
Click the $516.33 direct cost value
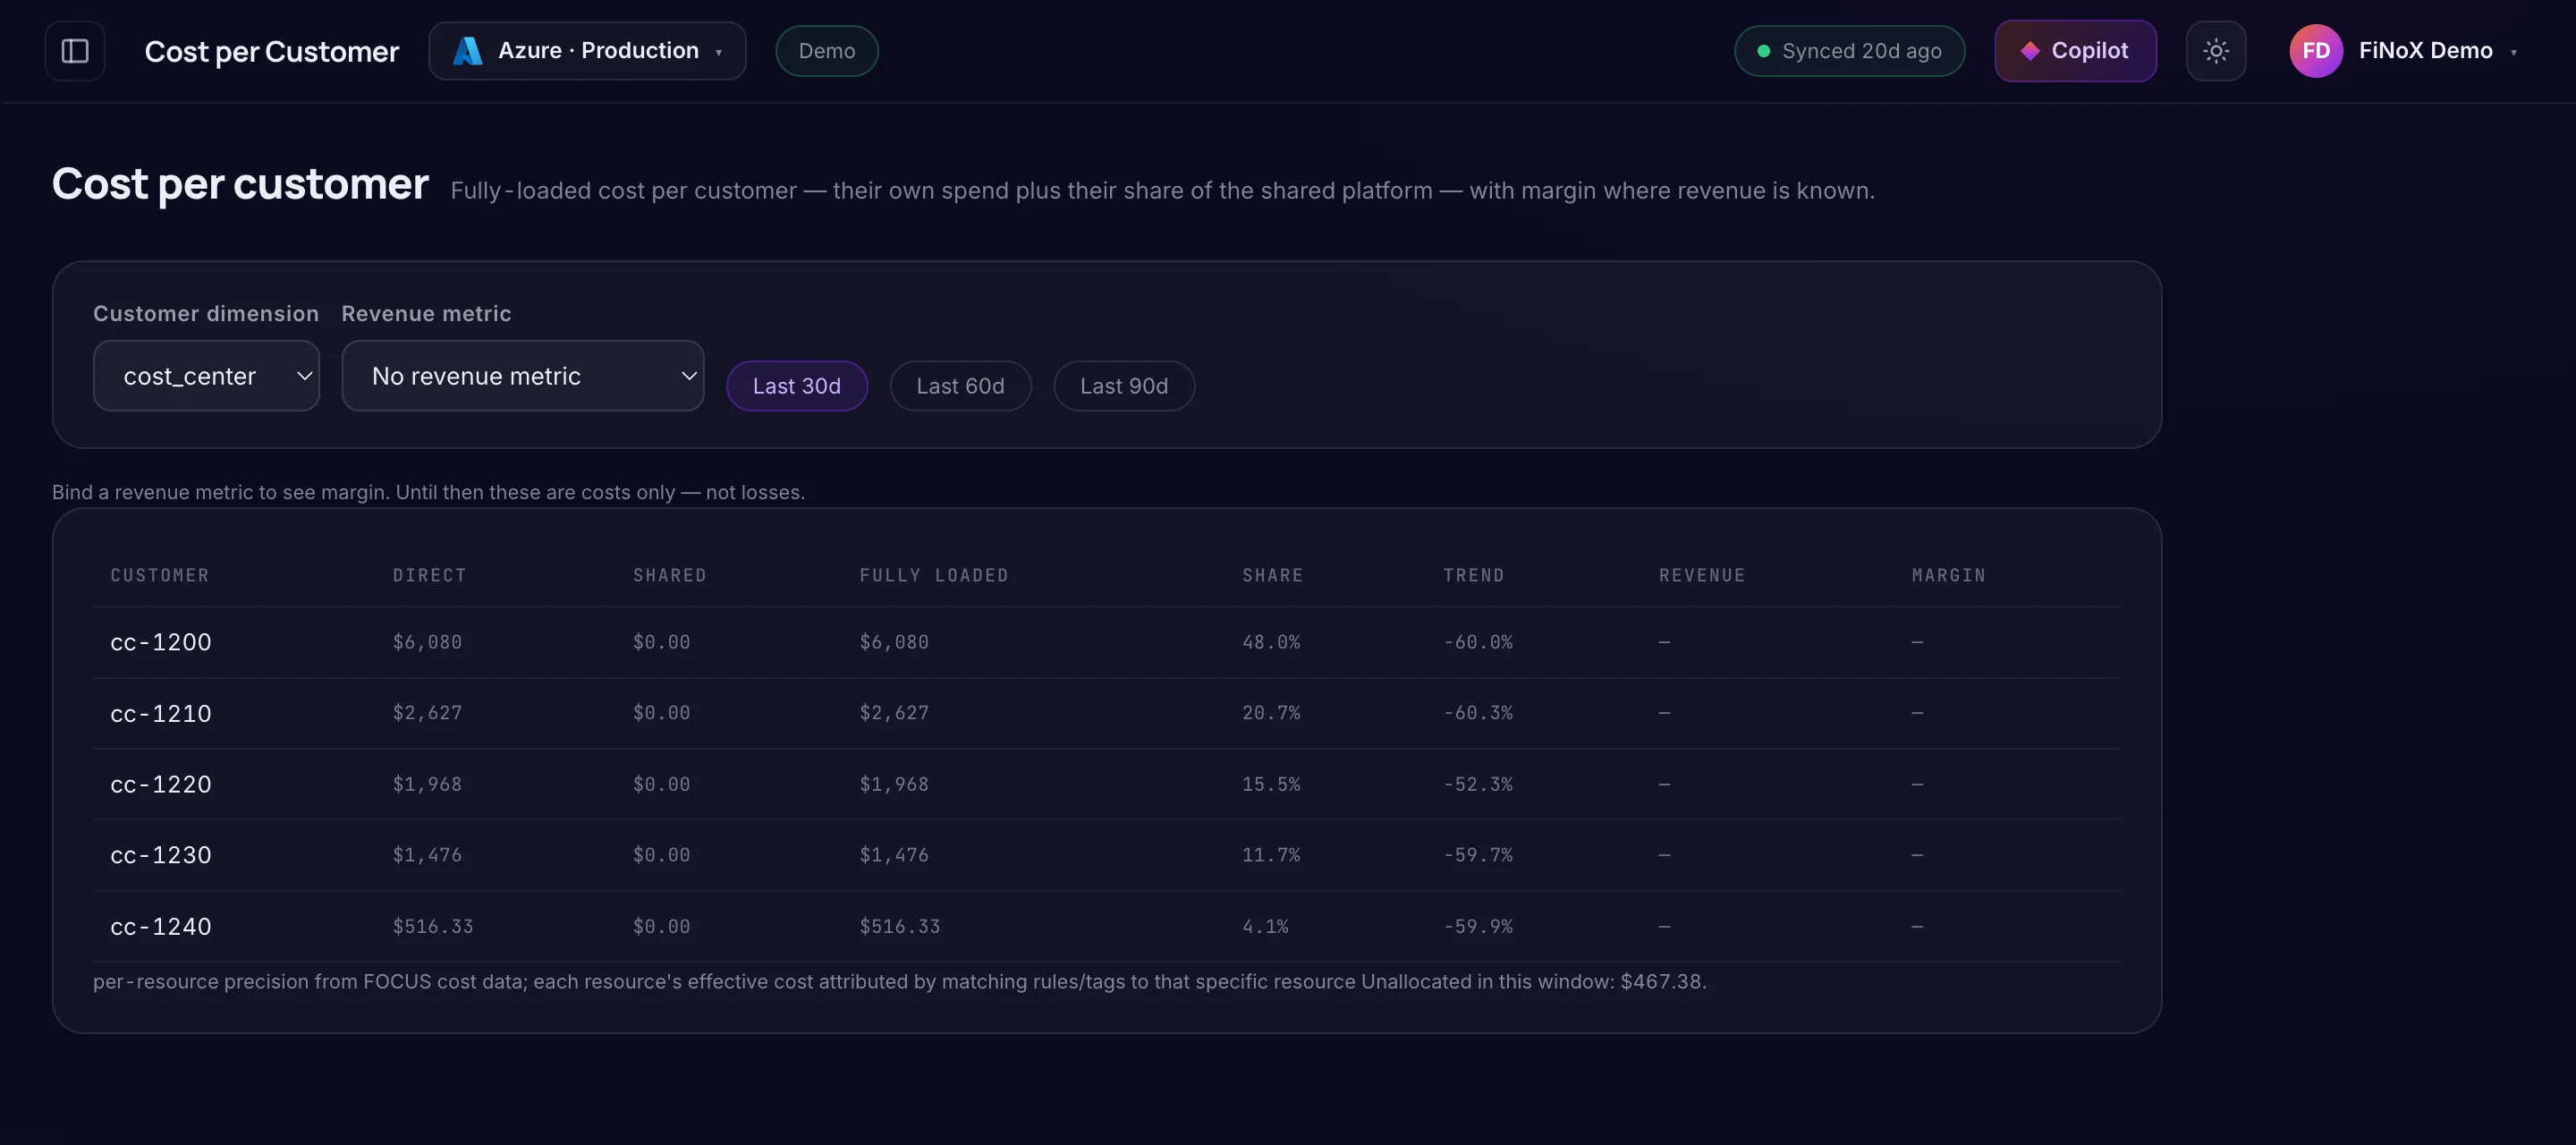(x=433, y=926)
